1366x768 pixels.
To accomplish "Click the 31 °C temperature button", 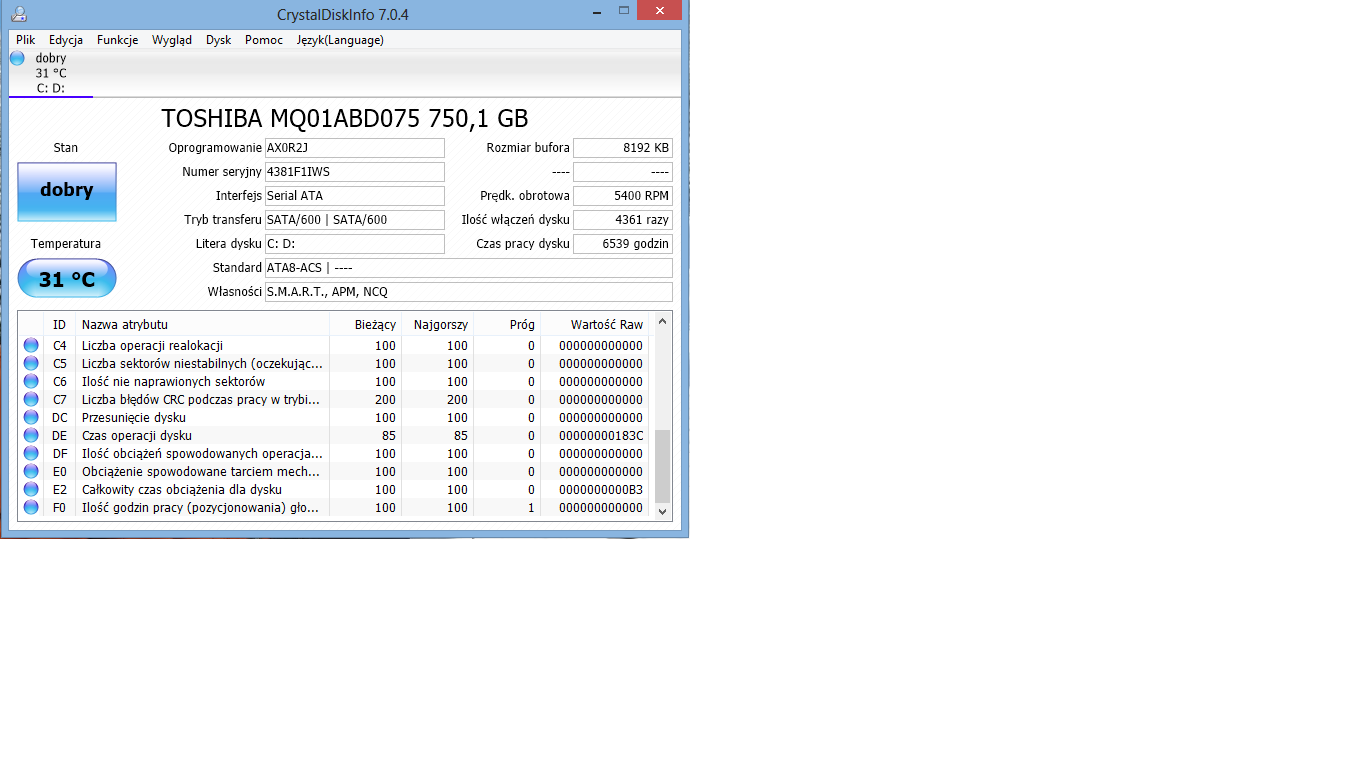I will [x=67, y=278].
